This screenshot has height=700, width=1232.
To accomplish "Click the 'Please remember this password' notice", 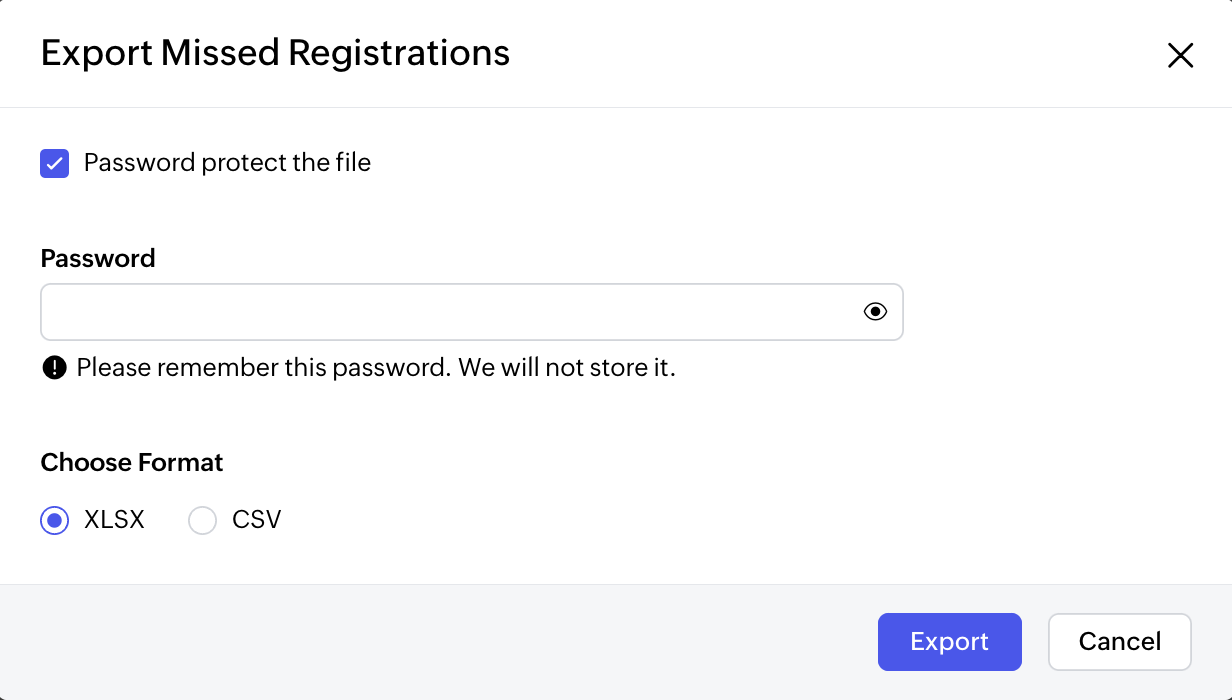I will coord(264,368).
